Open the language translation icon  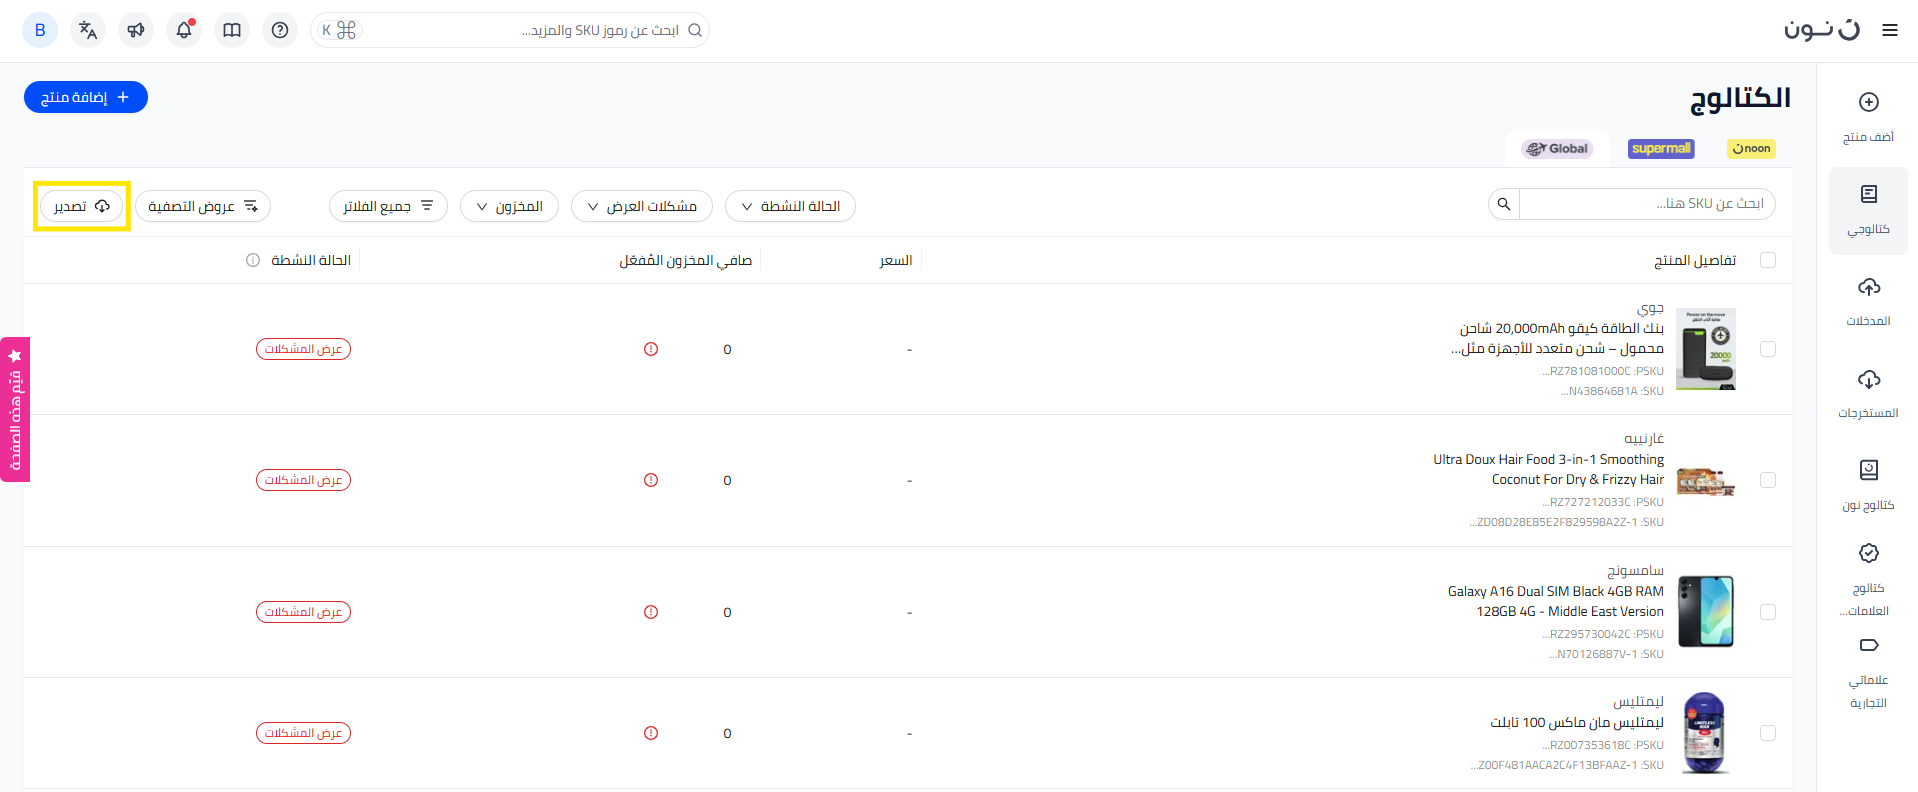88,30
